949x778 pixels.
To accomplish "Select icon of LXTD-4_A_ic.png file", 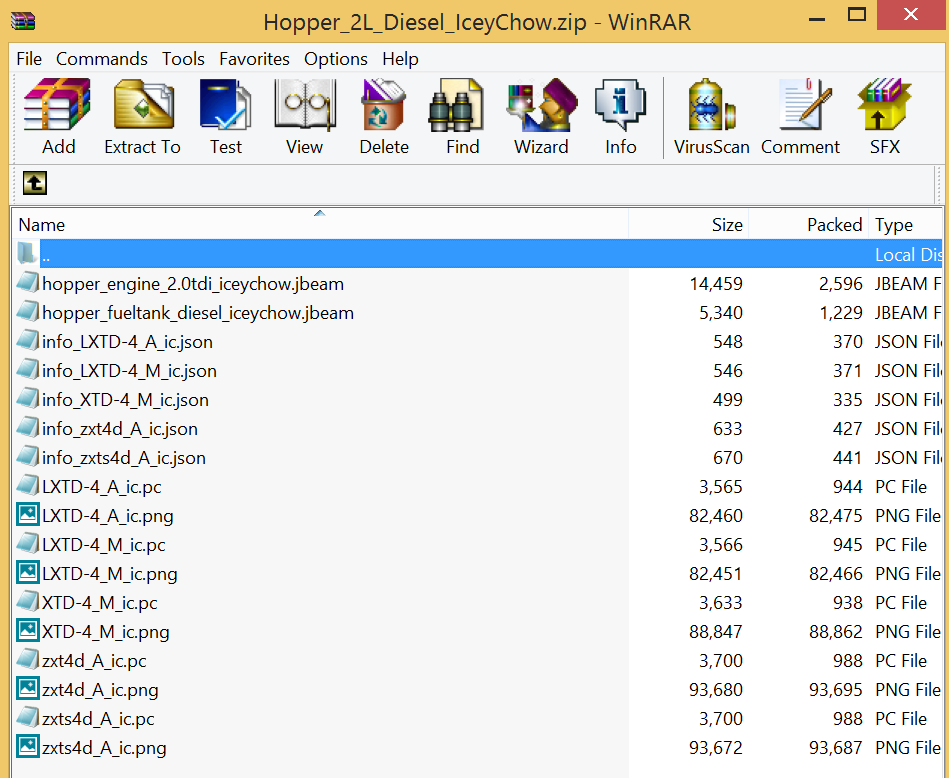I will coord(27,515).
